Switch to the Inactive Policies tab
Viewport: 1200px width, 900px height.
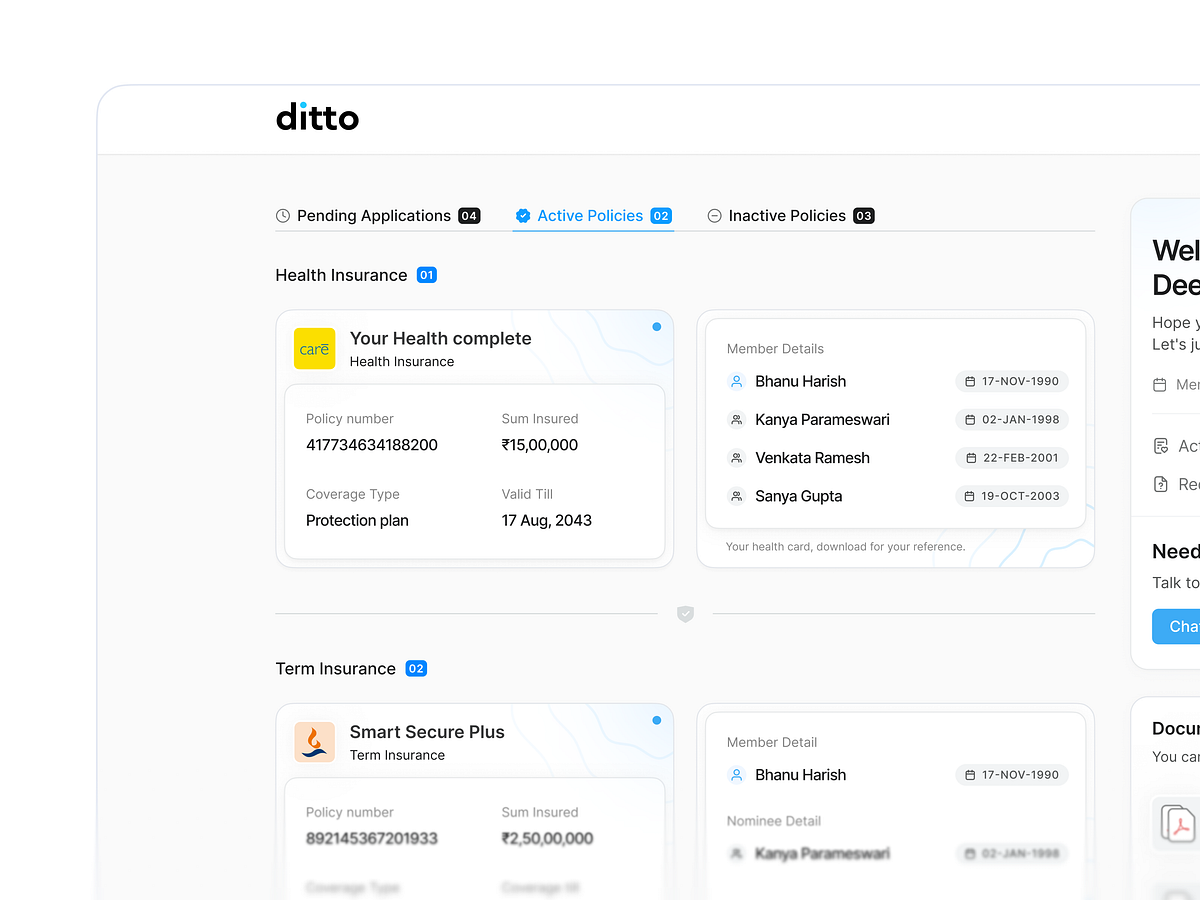[x=789, y=215]
